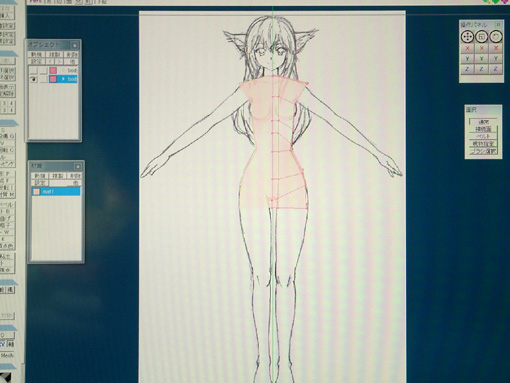Choose 接続面 in the selection panel
The height and width of the screenshot is (383, 510).
click(483, 129)
